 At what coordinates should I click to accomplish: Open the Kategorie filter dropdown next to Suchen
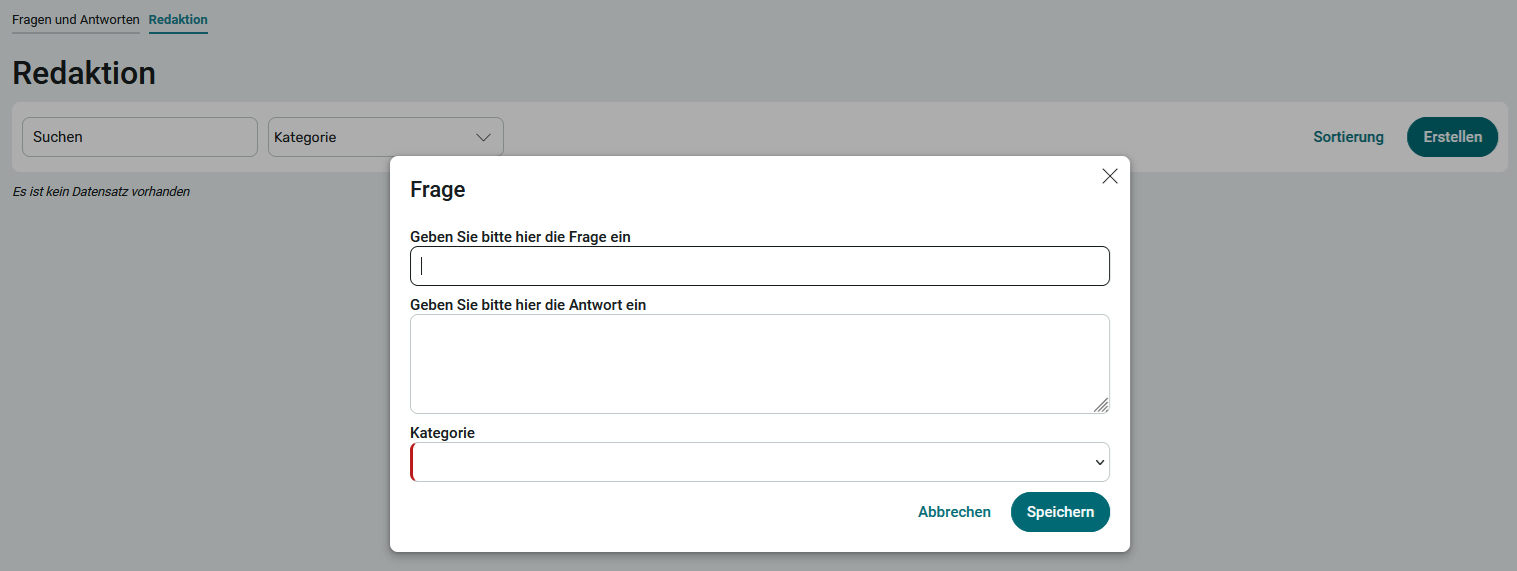[x=385, y=137]
